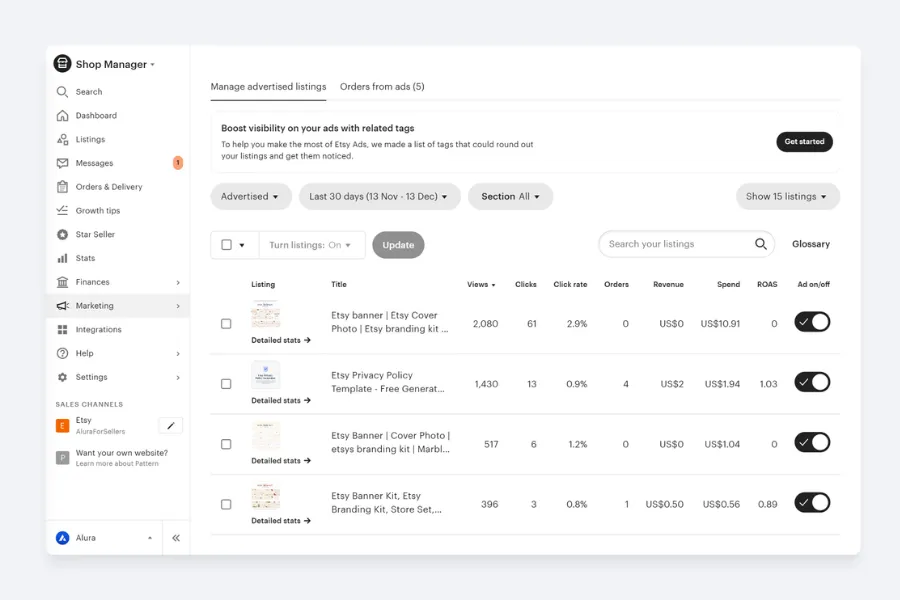Screen dimensions: 900x600
Task: Expand the Marketing submenu chevron
Action: pos(178,306)
